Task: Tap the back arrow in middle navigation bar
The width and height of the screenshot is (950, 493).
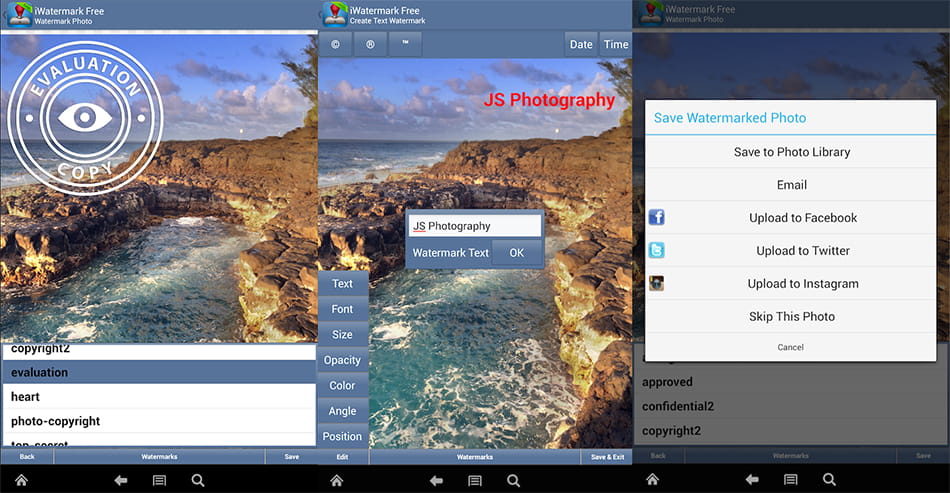Action: point(436,480)
